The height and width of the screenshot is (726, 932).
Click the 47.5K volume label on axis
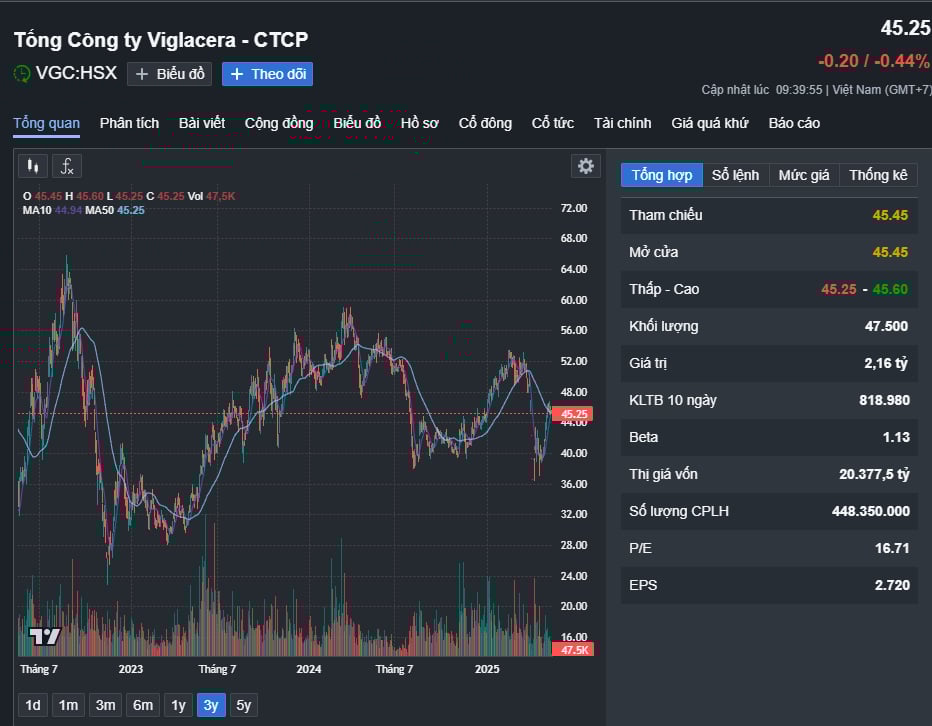pyautogui.click(x=573, y=649)
